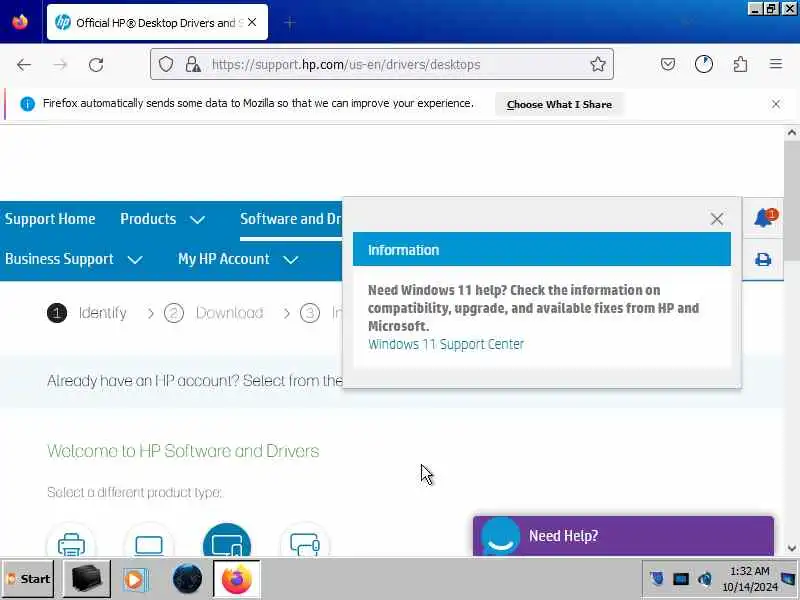This screenshot has height=600, width=800.
Task: Bookmark this page with the star icon
Action: click(597, 64)
